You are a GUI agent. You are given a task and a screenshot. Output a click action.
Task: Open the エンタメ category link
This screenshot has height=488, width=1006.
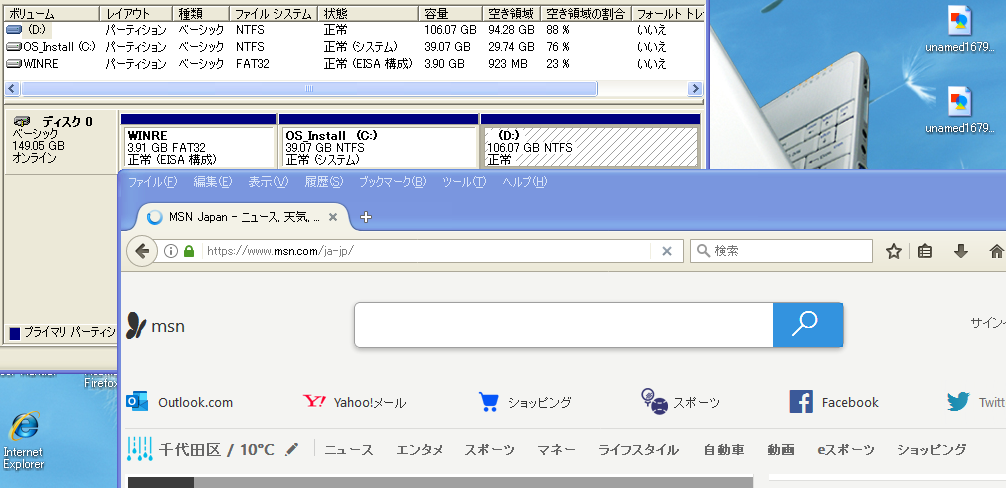[420, 450]
